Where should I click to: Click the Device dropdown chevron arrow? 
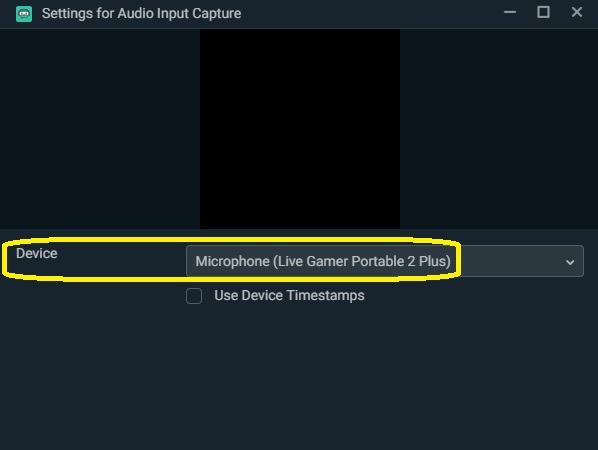[x=570, y=262]
